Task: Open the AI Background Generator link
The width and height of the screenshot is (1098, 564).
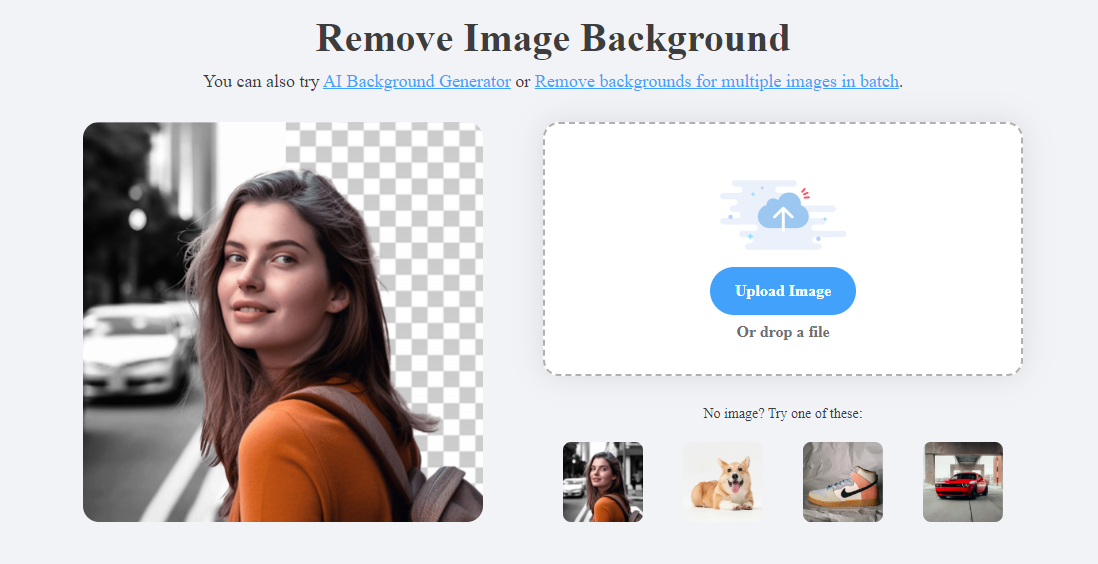Action: pyautogui.click(x=417, y=81)
